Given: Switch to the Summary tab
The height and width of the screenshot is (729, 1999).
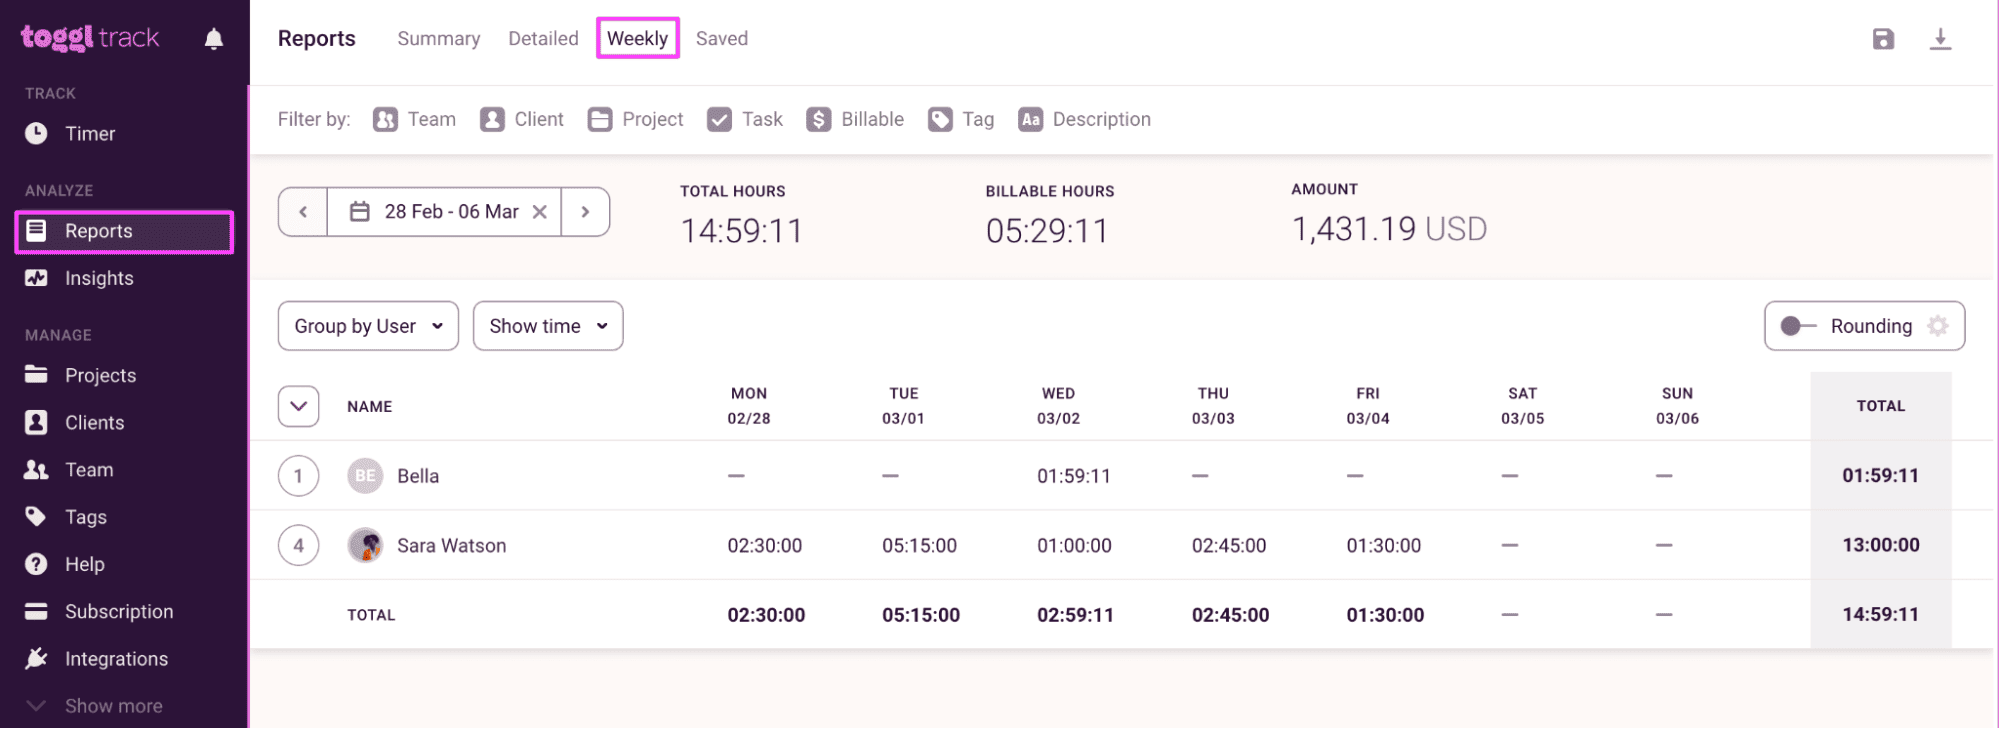Looking at the screenshot, I should coord(438,39).
